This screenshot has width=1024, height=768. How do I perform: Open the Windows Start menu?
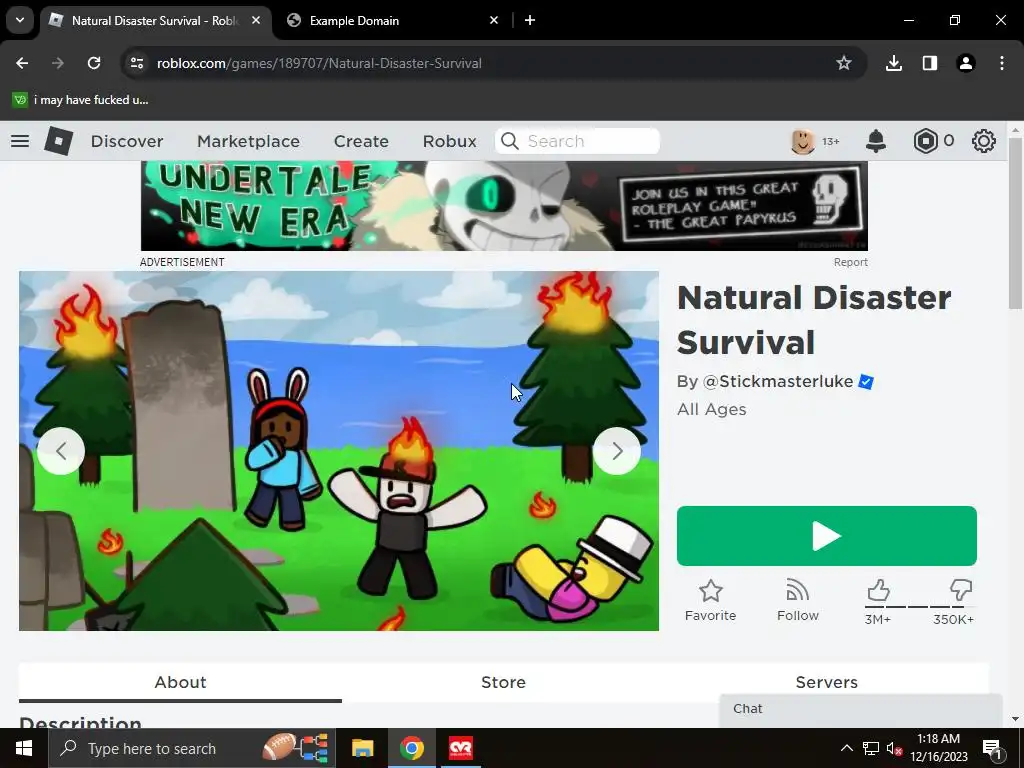point(24,748)
